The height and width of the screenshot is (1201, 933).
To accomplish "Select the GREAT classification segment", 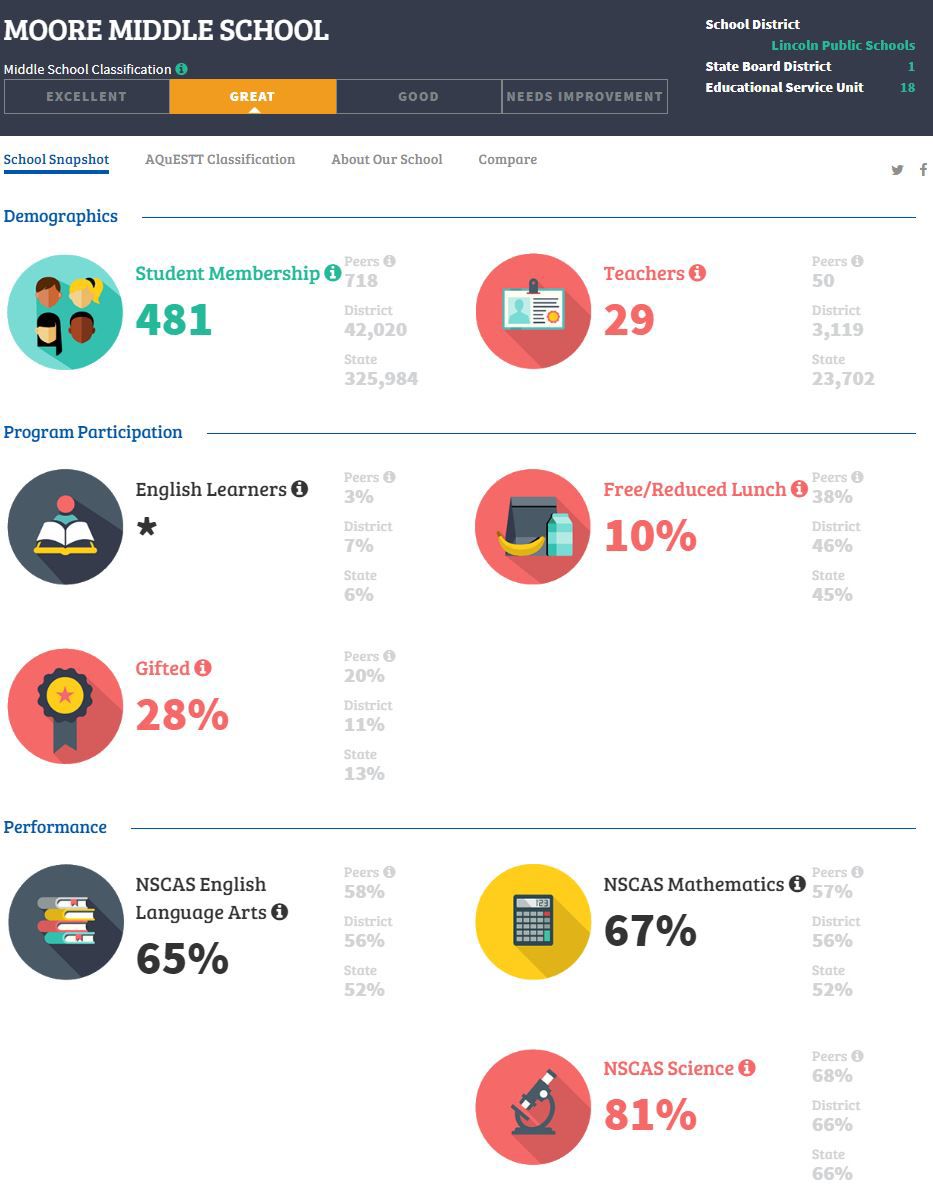I will point(253,97).
